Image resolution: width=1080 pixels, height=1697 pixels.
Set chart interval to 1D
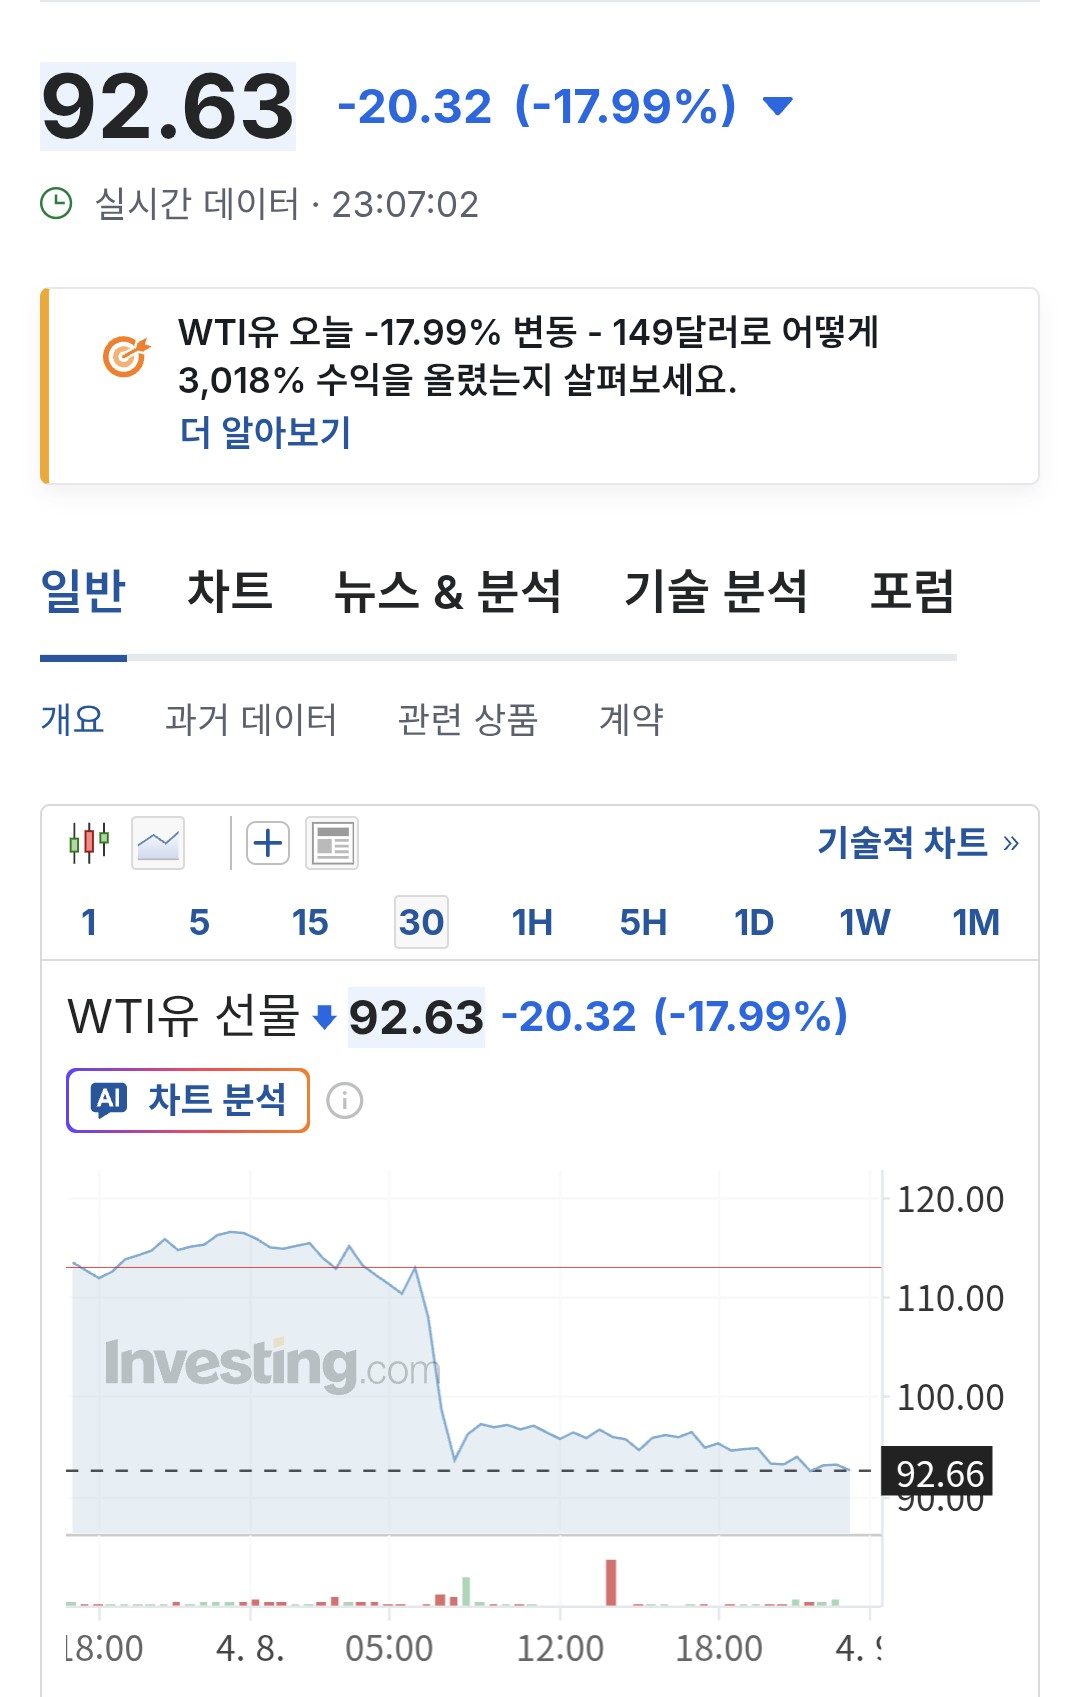754,922
